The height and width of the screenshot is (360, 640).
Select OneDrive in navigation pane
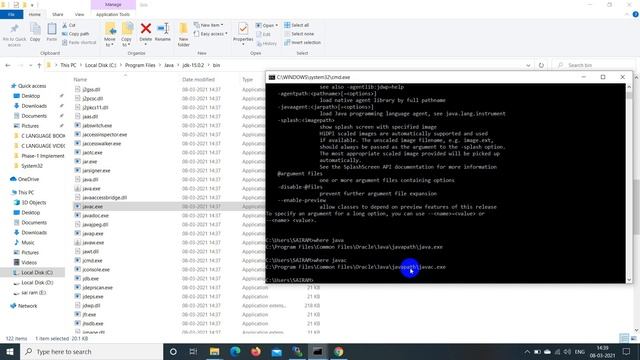click(28, 179)
